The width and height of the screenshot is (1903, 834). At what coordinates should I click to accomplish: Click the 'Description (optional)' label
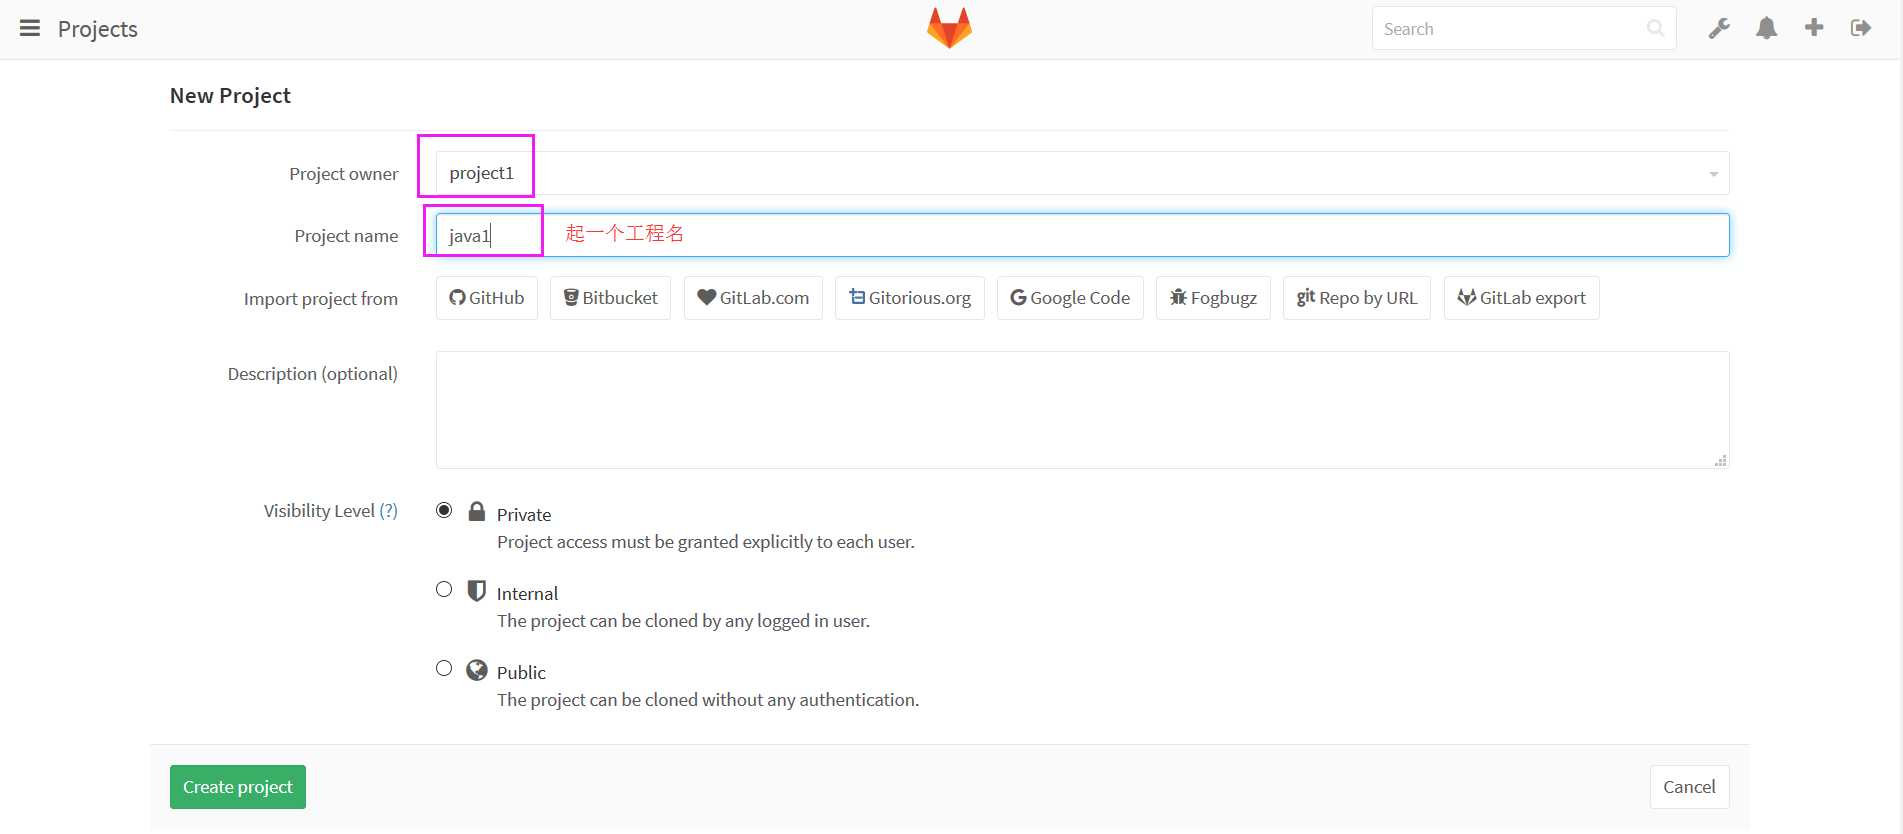pyautogui.click(x=312, y=374)
